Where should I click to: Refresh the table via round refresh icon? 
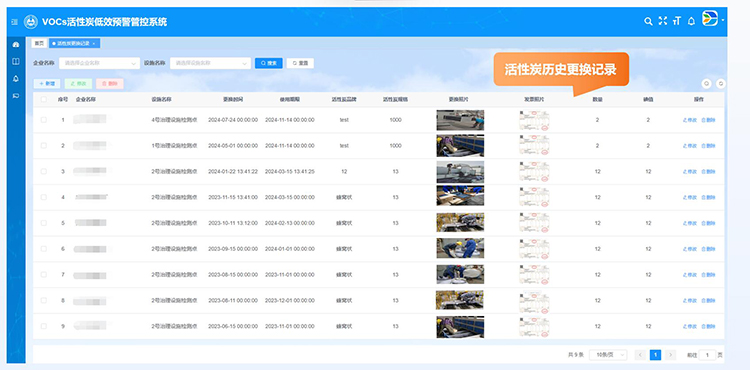pos(720,84)
